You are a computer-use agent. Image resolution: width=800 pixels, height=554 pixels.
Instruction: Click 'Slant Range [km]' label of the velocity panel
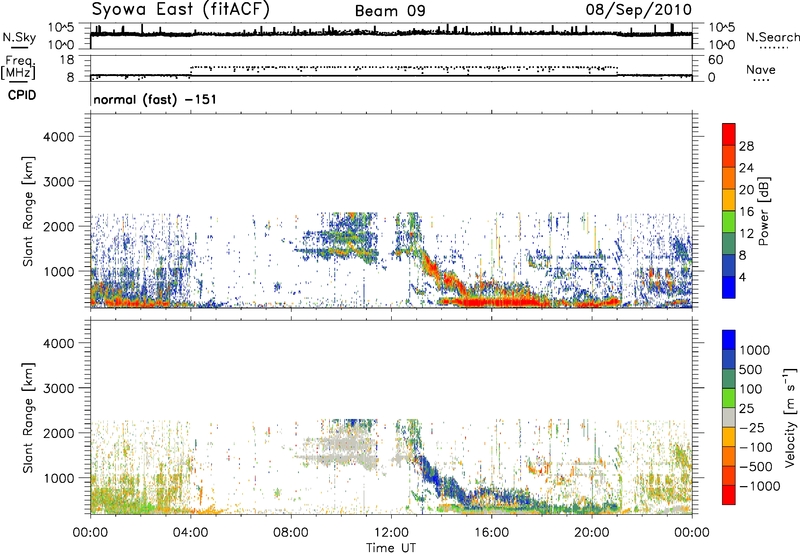coord(28,417)
